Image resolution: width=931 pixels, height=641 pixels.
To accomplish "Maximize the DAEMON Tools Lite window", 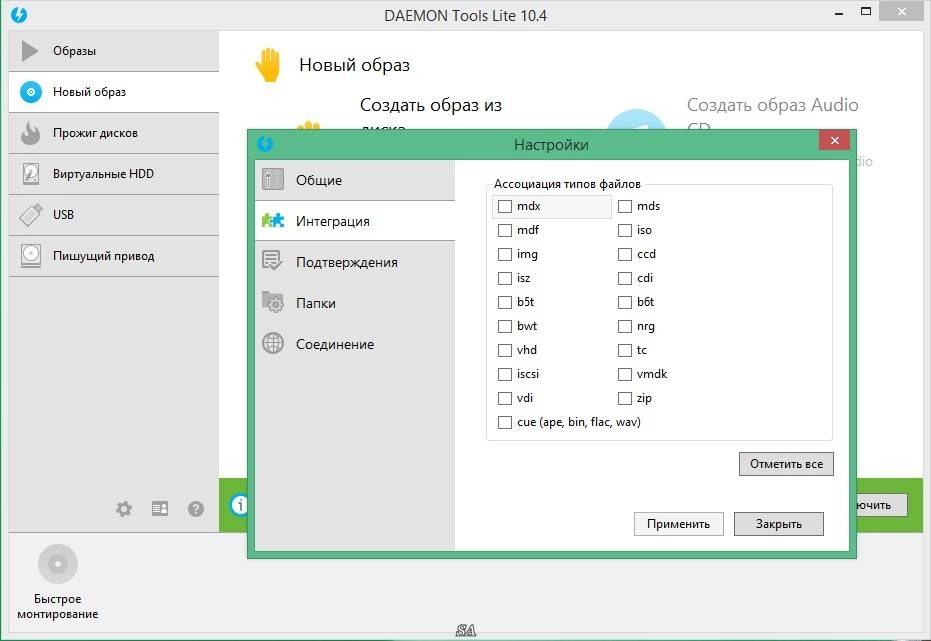I will pyautogui.click(x=866, y=11).
